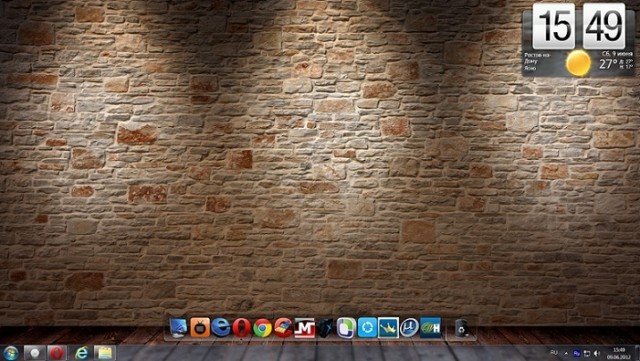This screenshot has width=640, height=361.
Task: Click the 27° temperature on the widget
Action: click(608, 64)
